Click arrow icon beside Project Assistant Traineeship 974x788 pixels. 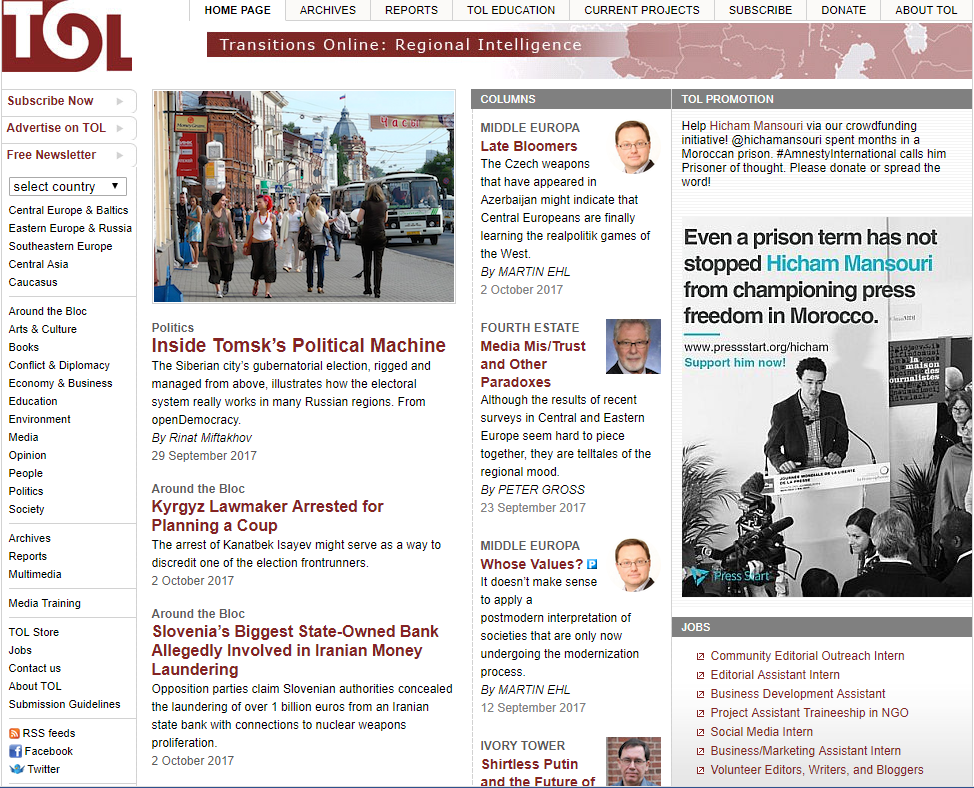tap(701, 713)
